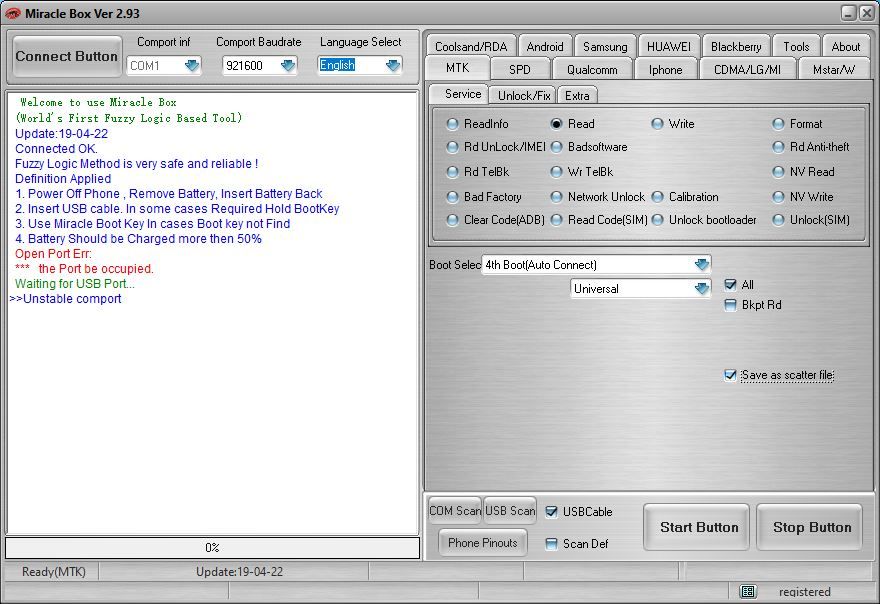Click the 0% progress bar
Screen dimensions: 880x604
click(213, 548)
